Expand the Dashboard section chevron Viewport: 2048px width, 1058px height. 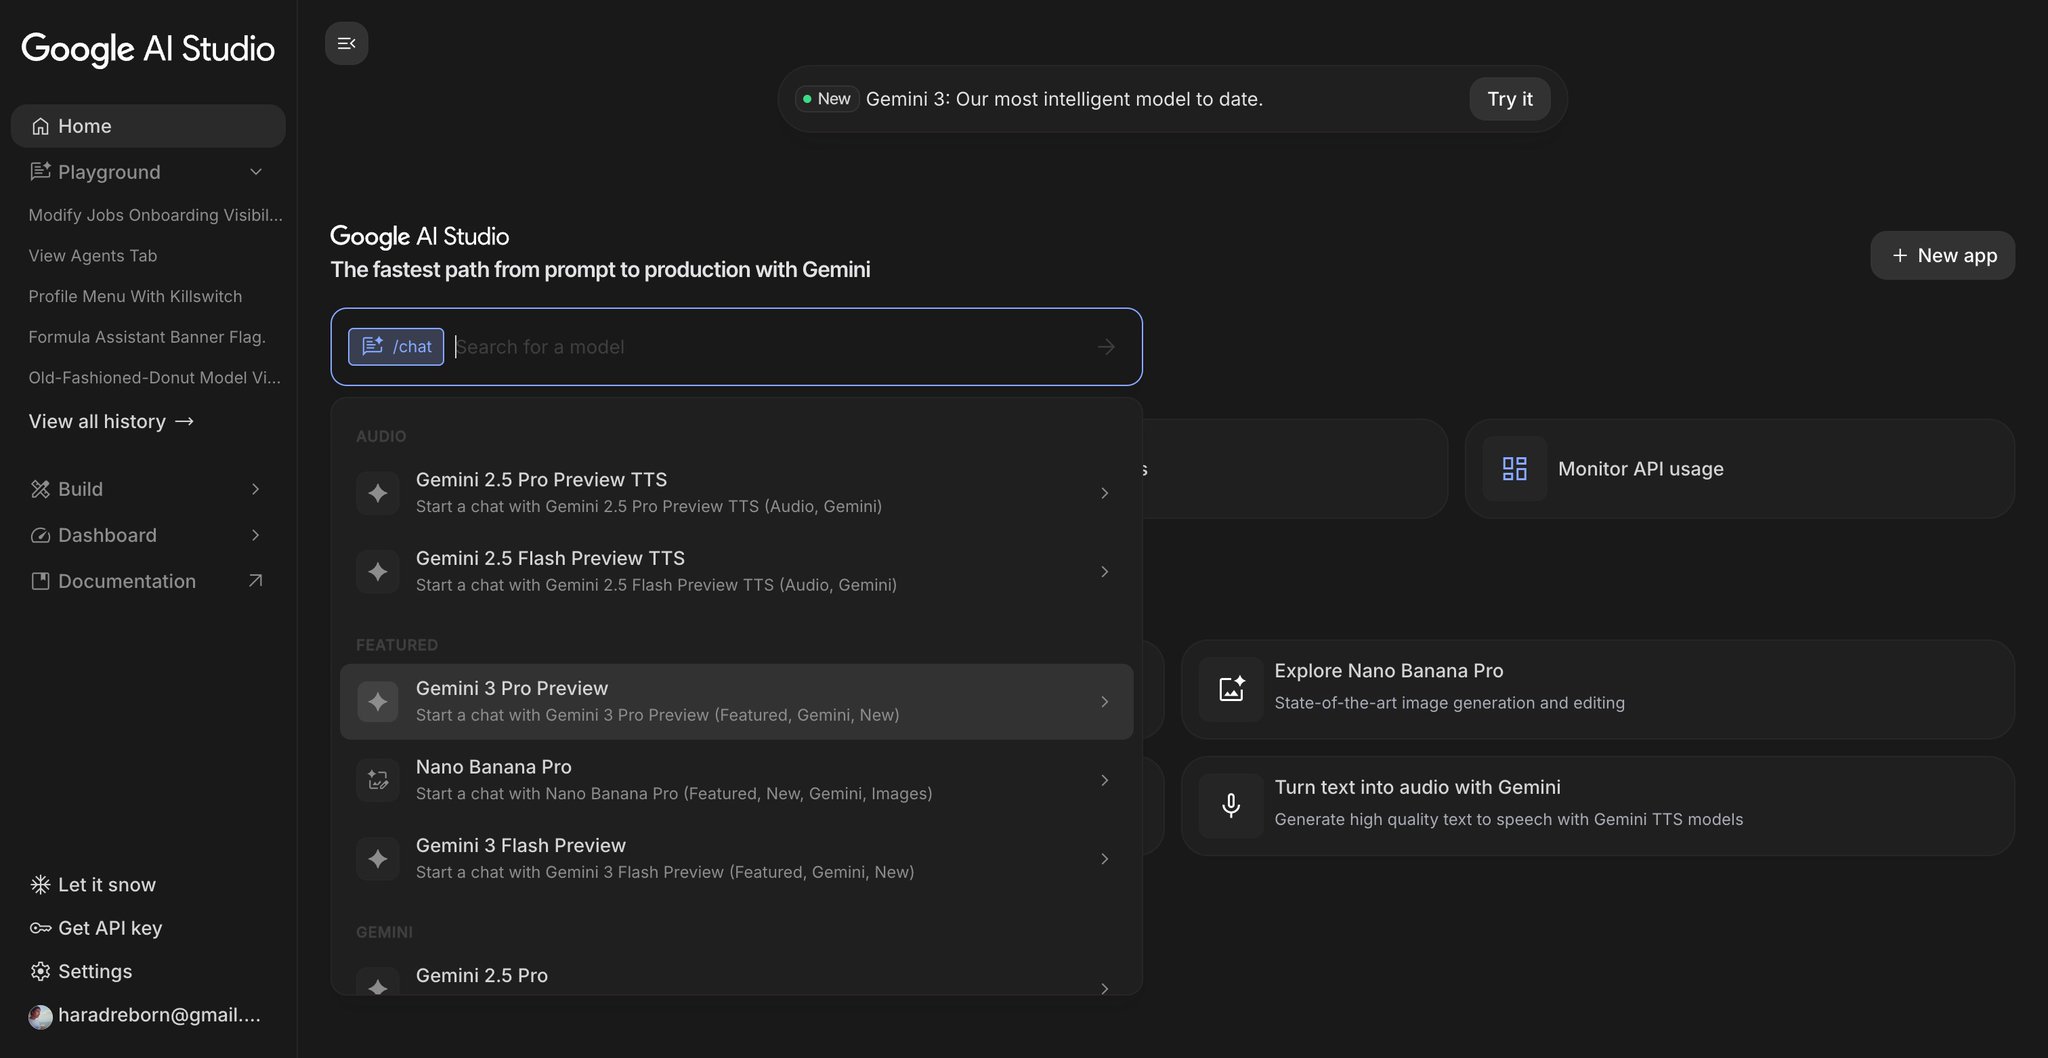click(255, 535)
